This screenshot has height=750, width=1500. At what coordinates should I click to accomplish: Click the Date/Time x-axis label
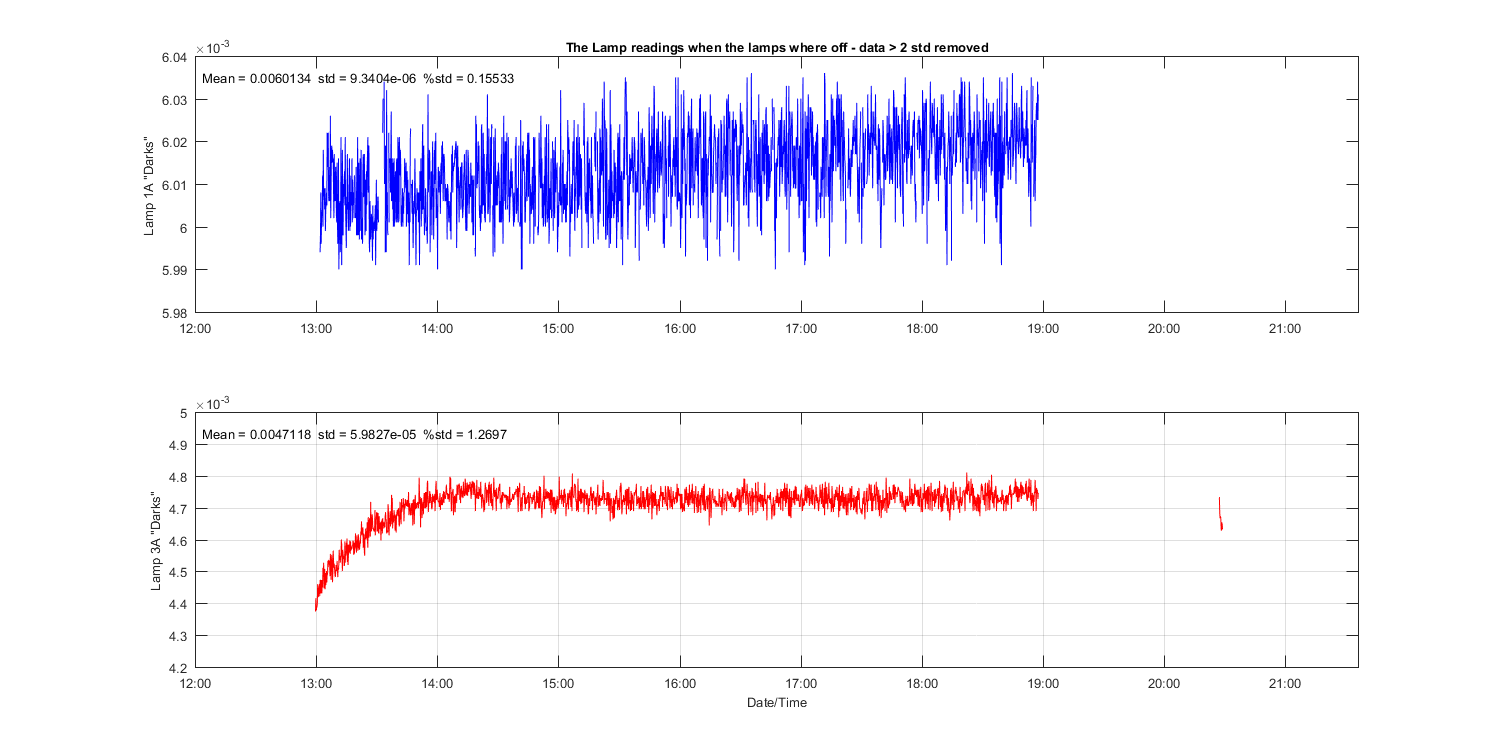(x=776, y=702)
